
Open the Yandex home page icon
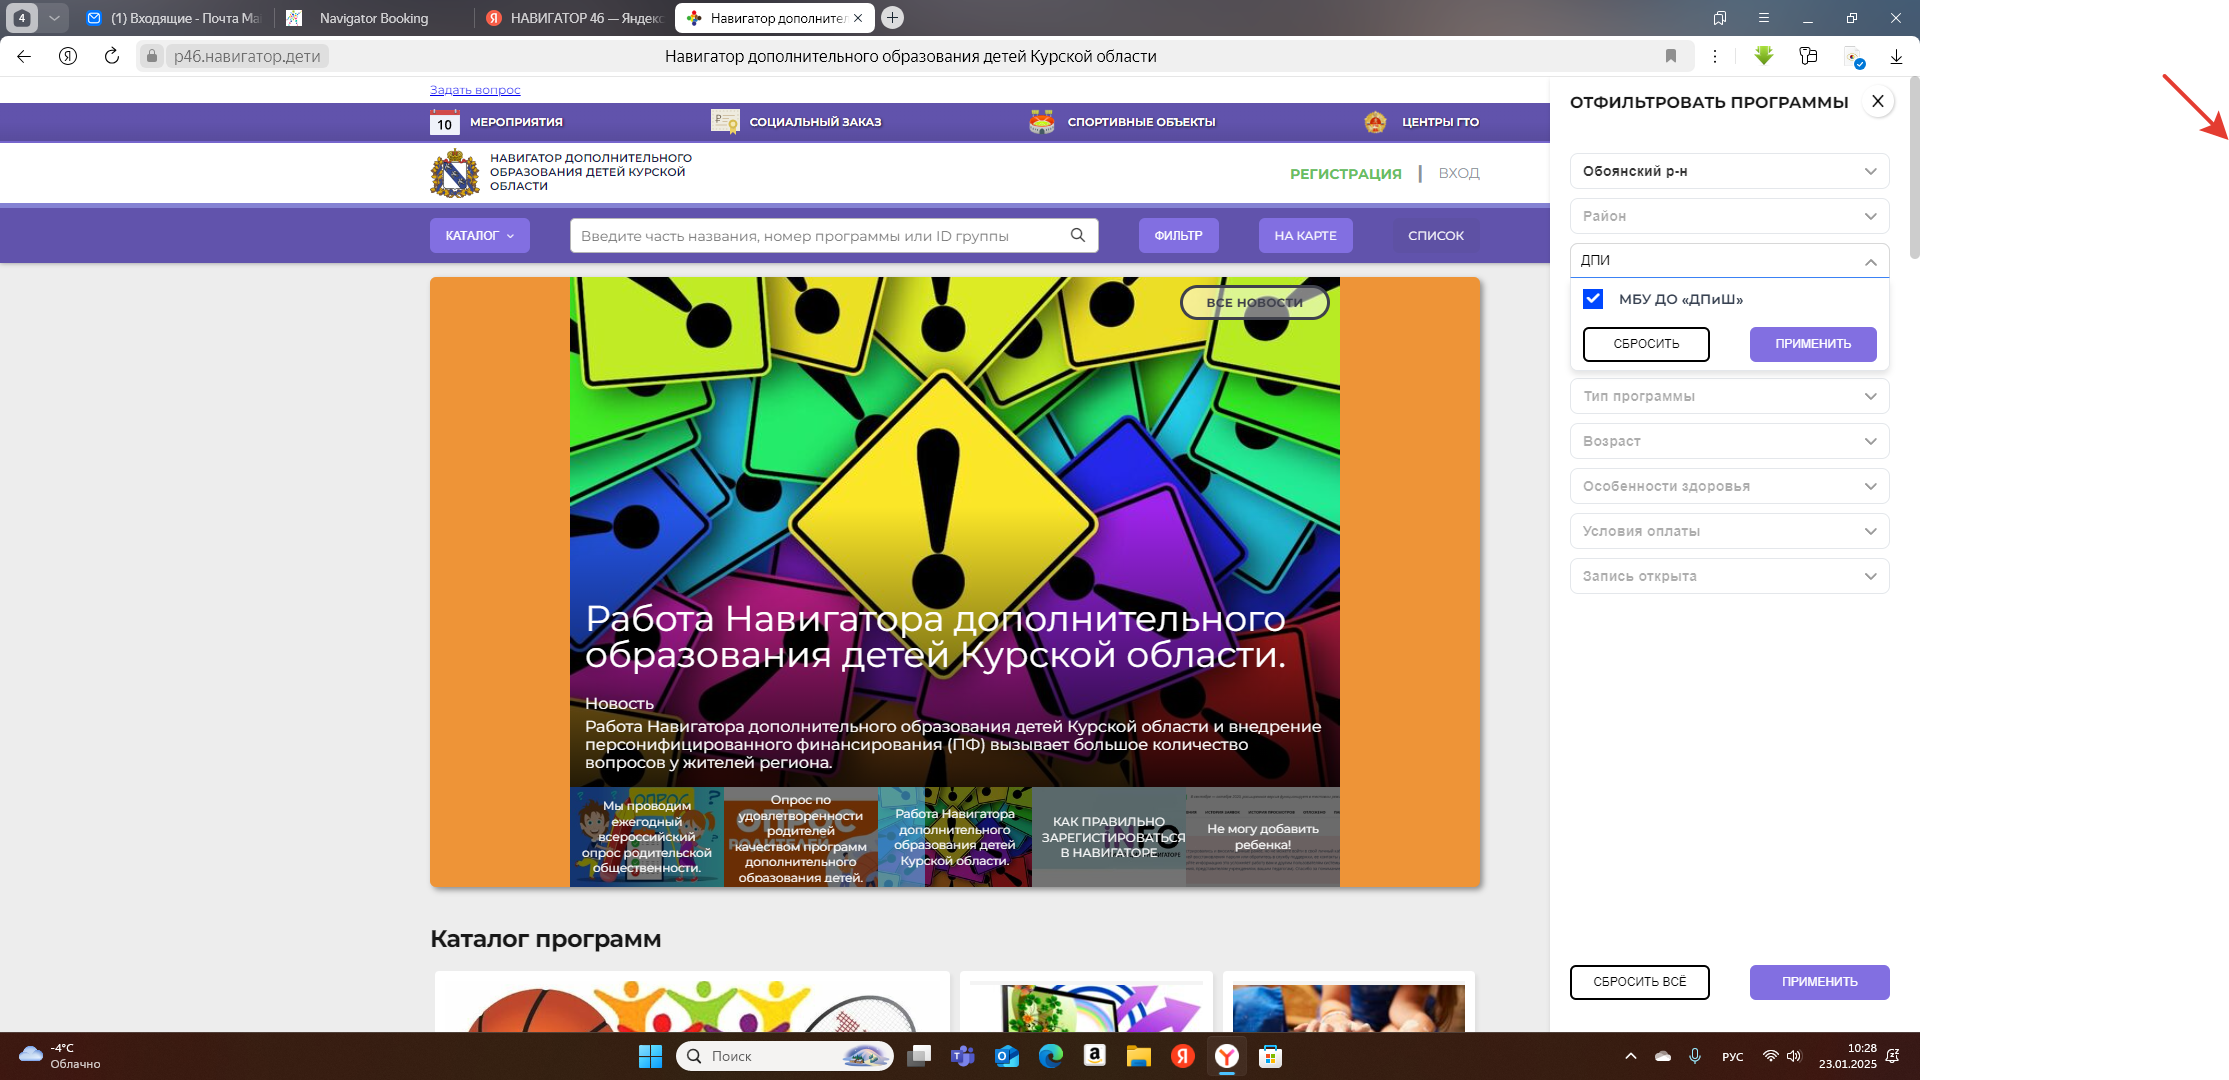tap(68, 56)
